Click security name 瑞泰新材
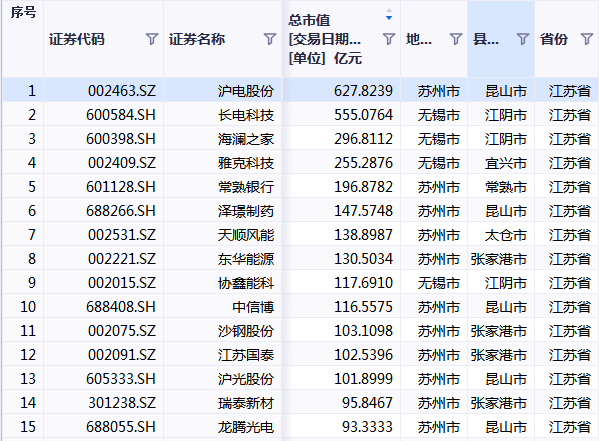Viewport: 599px width, 441px height. point(246,403)
